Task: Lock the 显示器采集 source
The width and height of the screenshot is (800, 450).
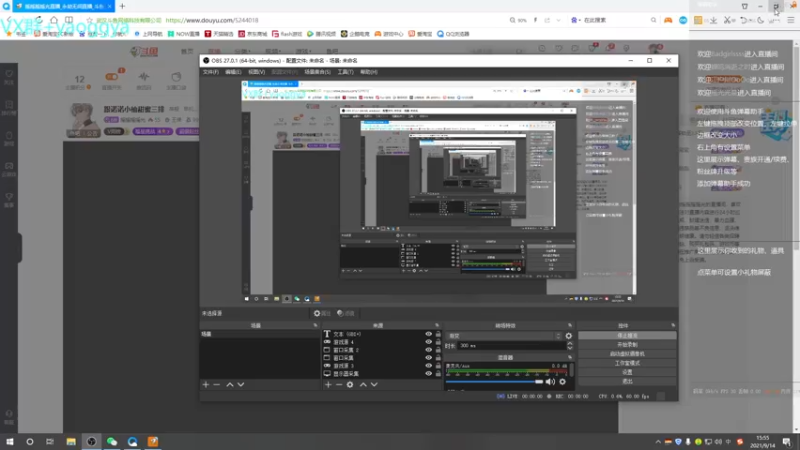Action: [x=438, y=373]
